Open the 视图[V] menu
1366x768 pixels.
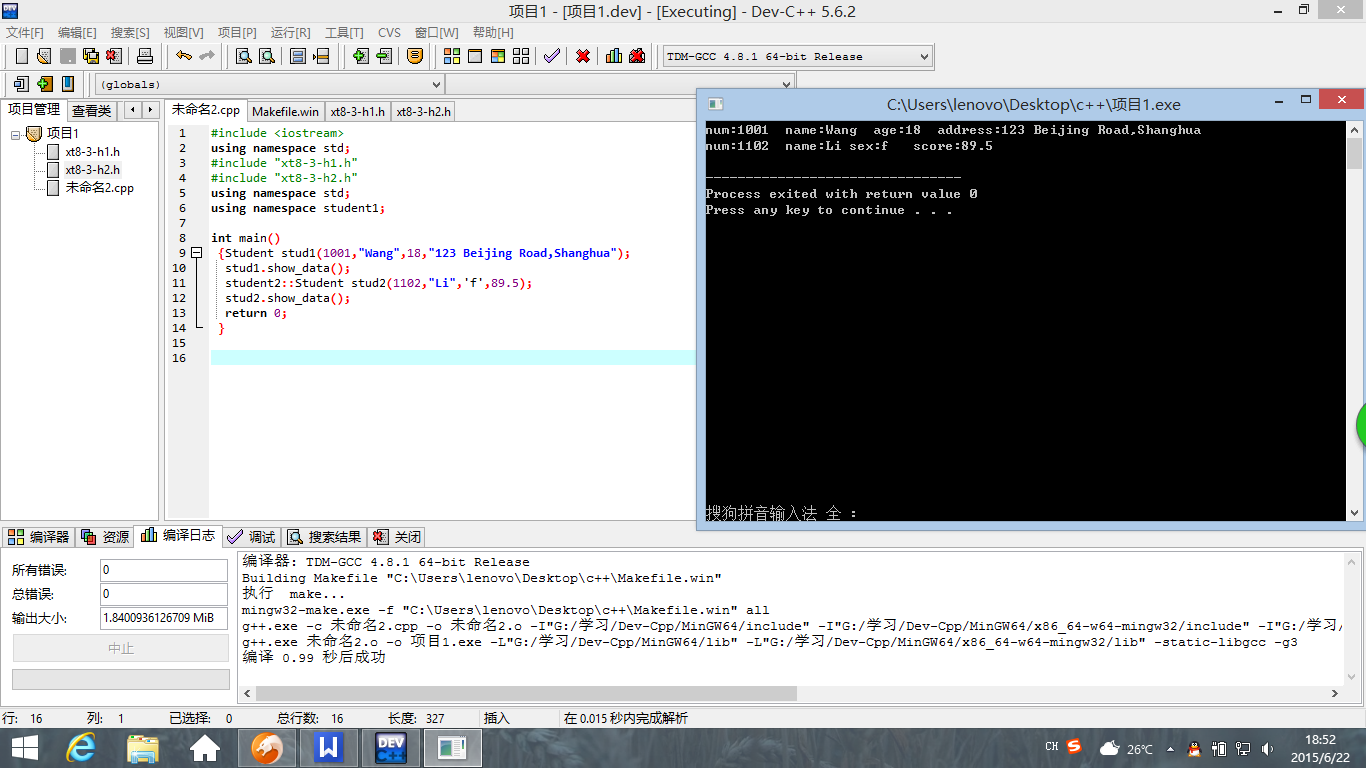183,33
